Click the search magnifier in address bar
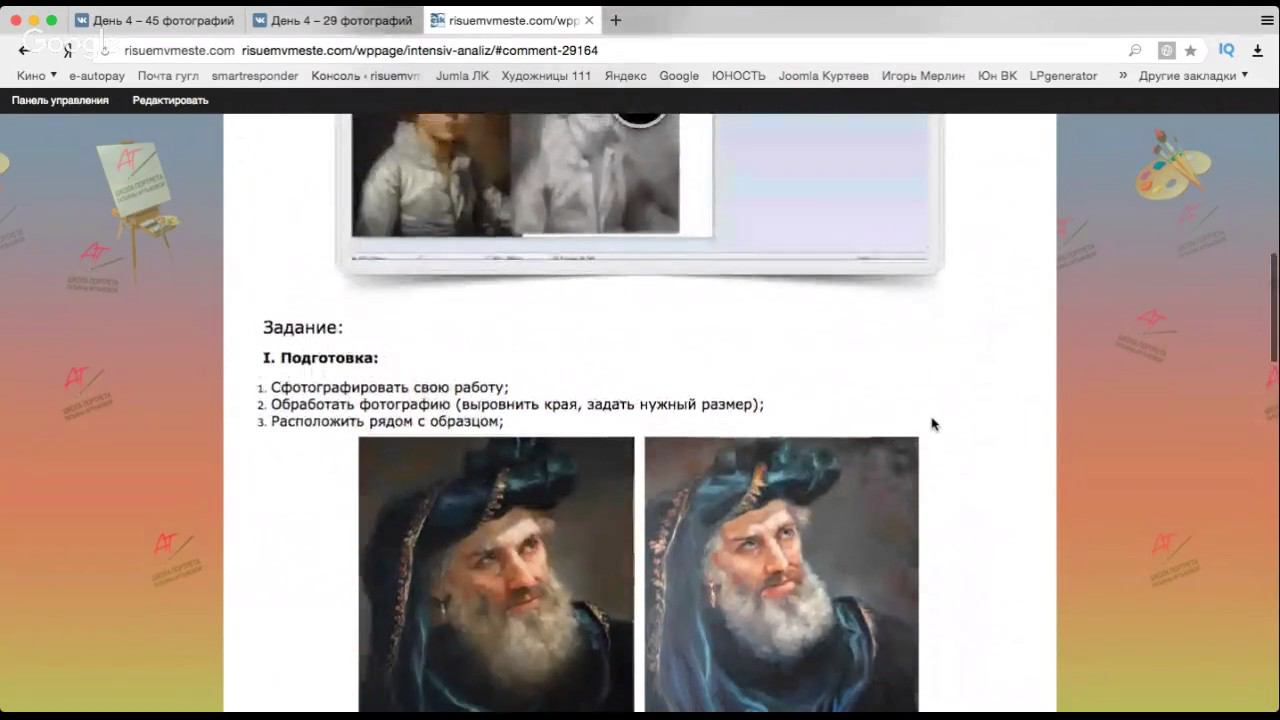Image resolution: width=1280 pixels, height=720 pixels. click(x=1135, y=50)
